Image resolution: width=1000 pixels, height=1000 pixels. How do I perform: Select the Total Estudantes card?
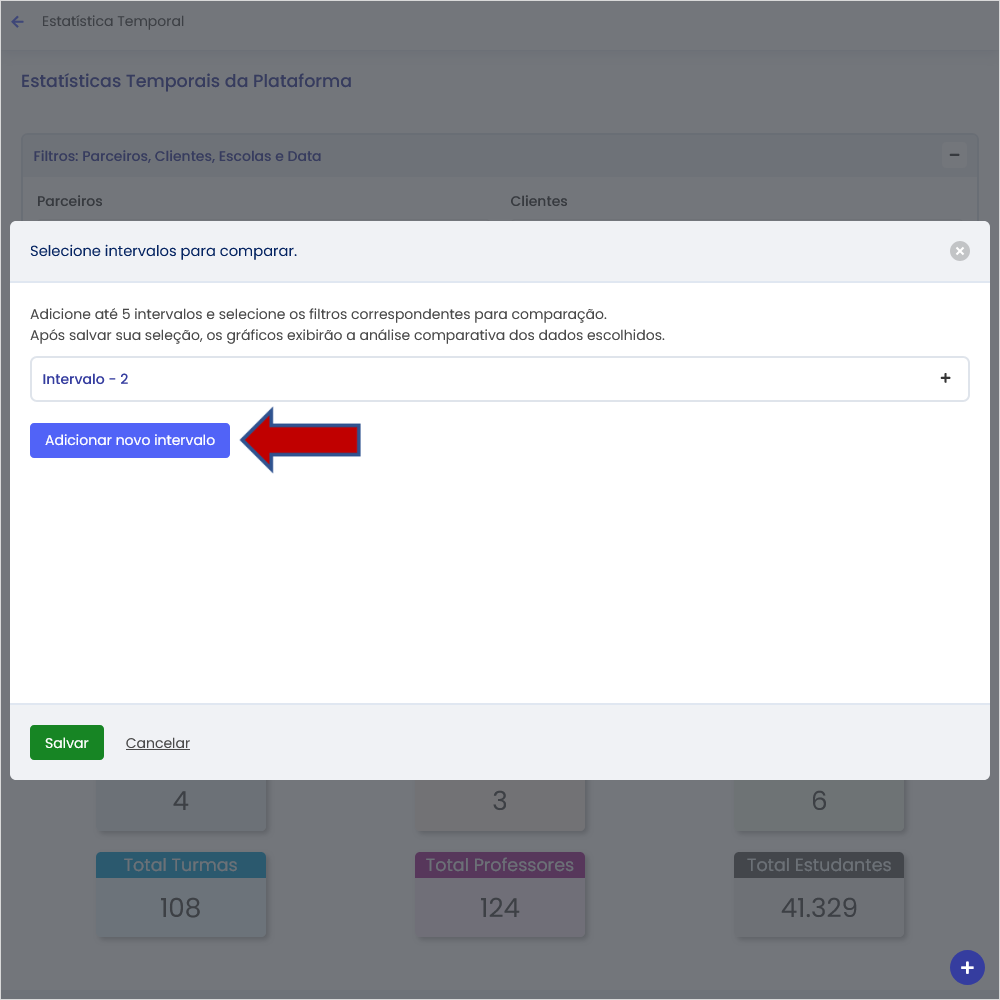pos(819,894)
